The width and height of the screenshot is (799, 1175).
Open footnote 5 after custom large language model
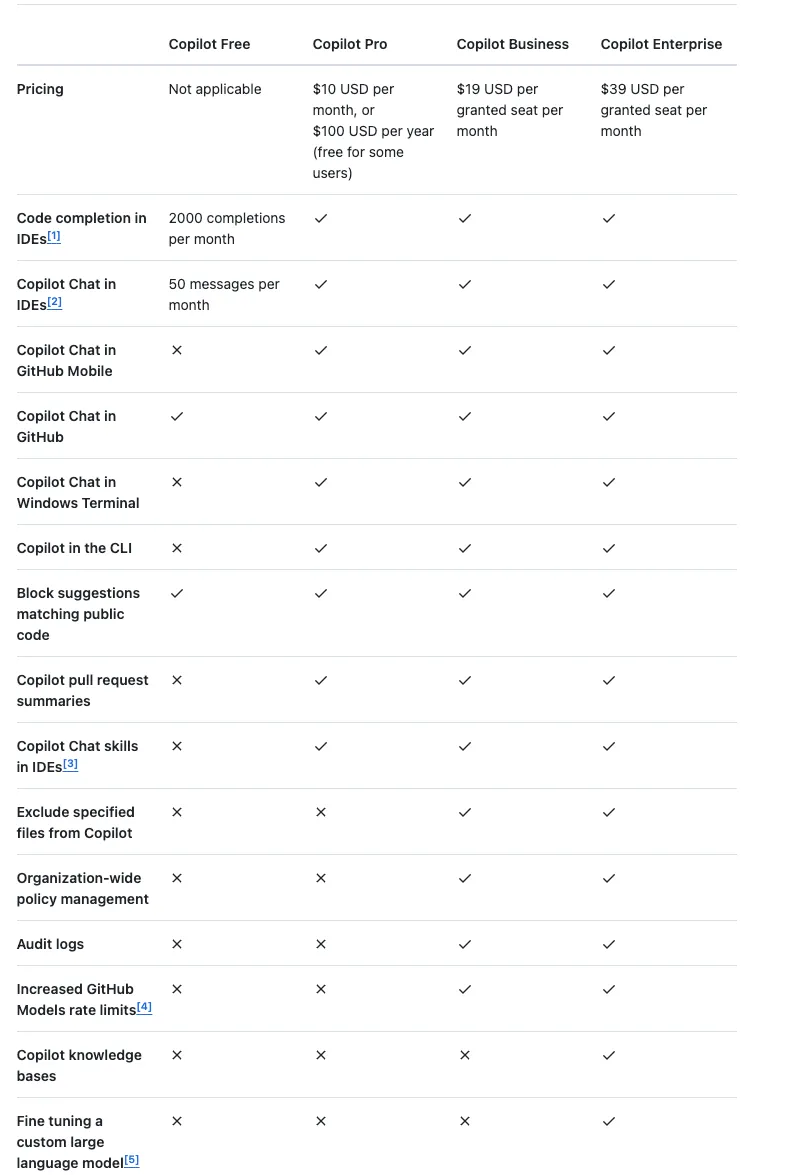(x=132, y=1160)
